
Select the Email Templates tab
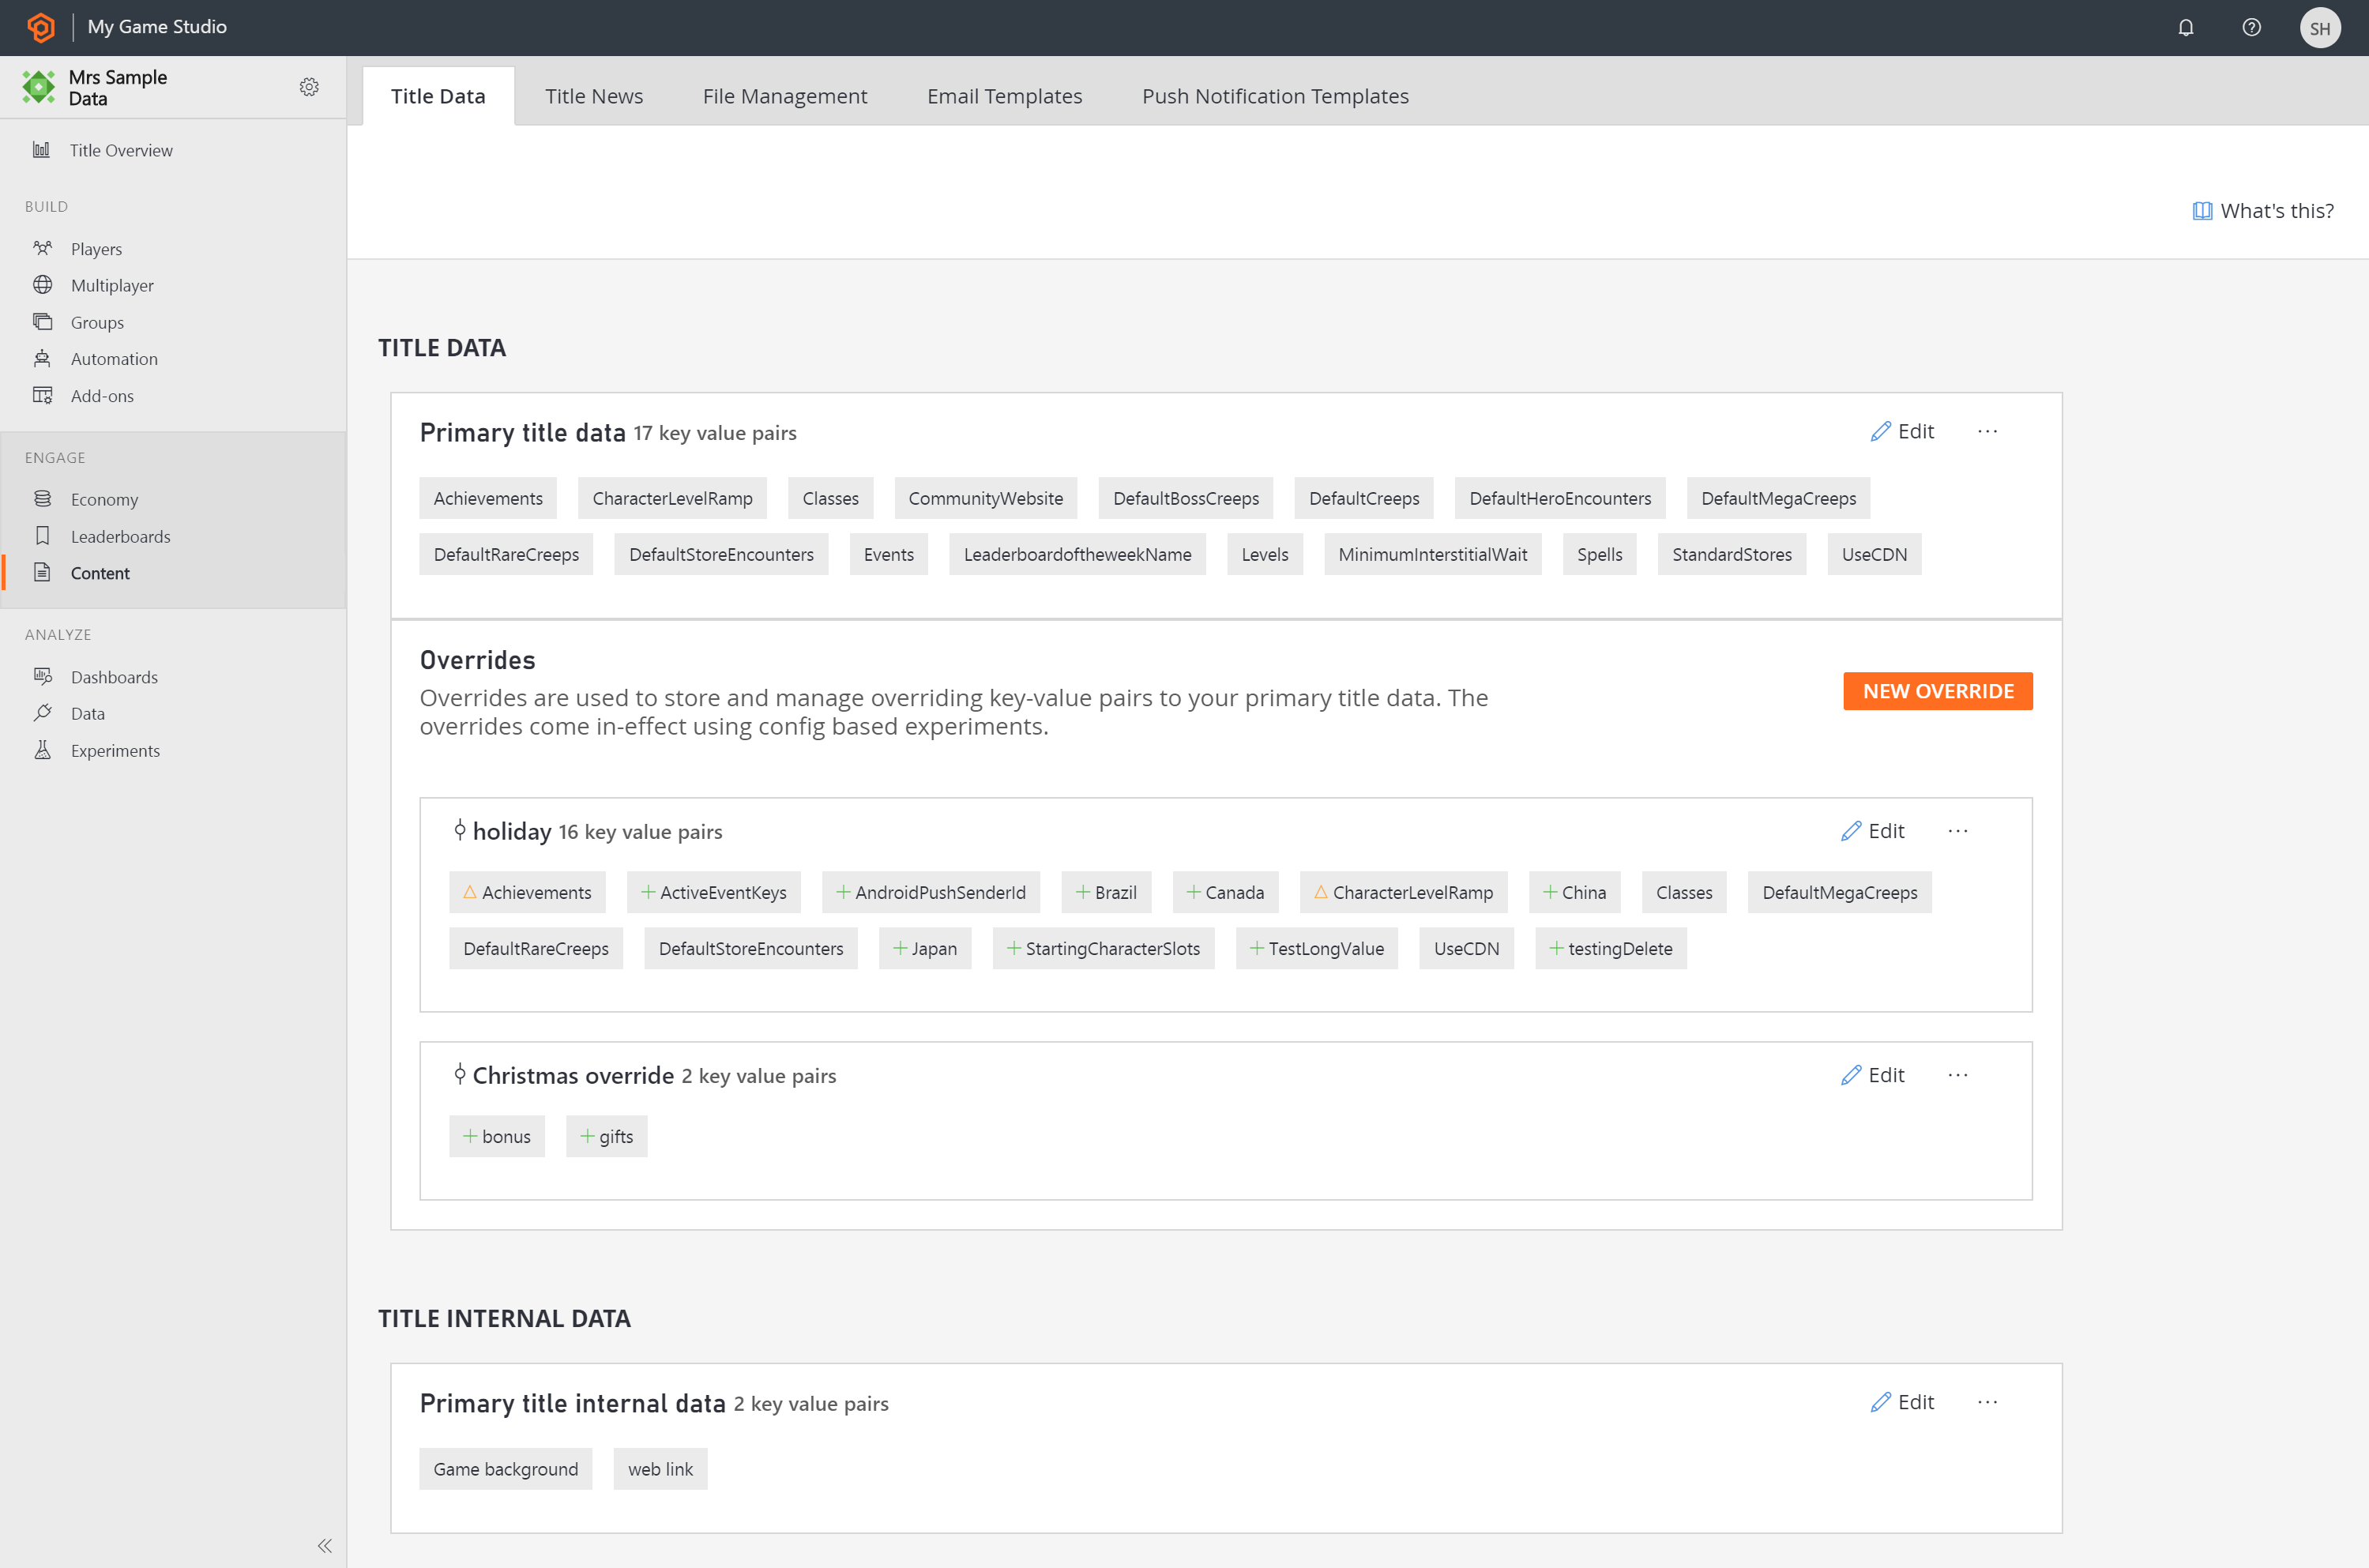point(1004,95)
